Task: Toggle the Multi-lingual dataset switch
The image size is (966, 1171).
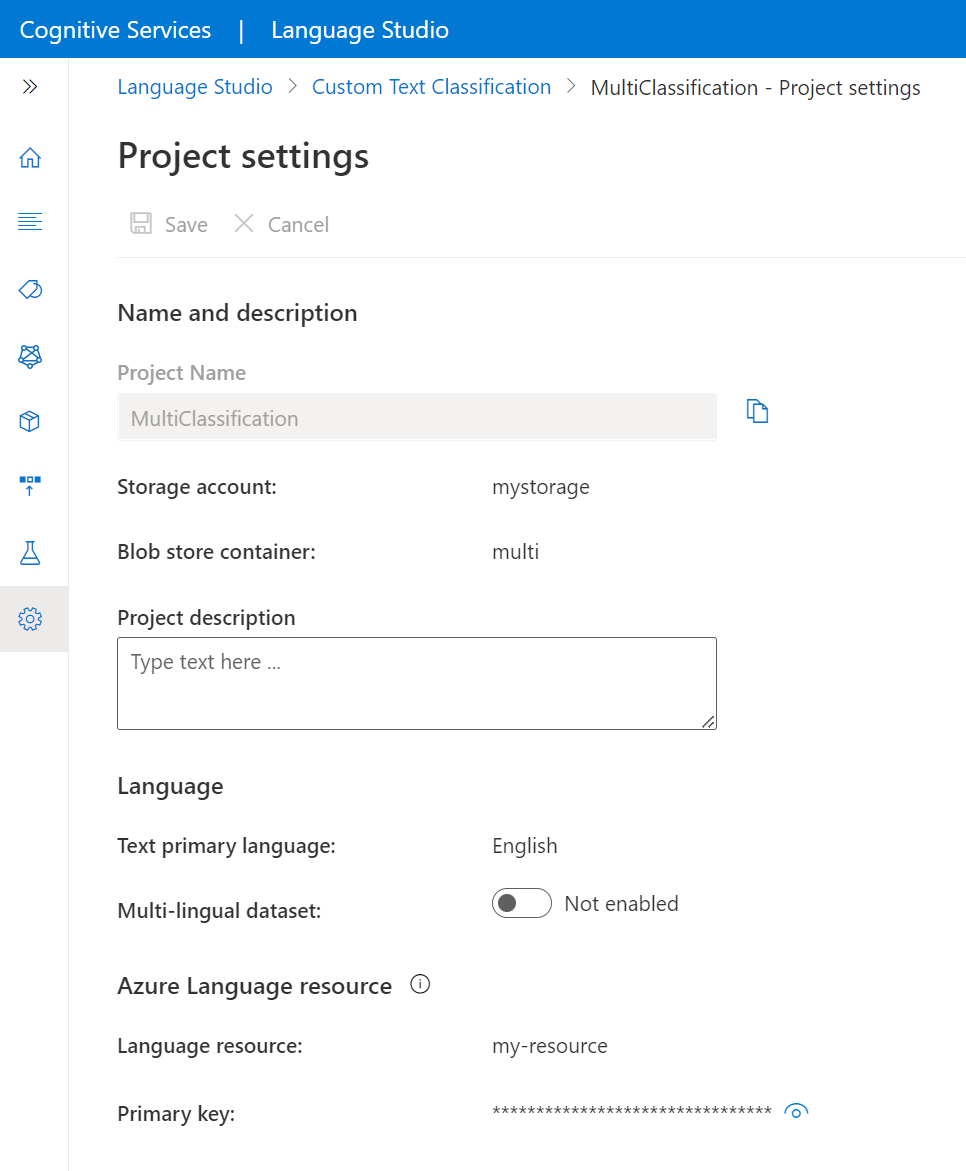Action: [x=521, y=904]
